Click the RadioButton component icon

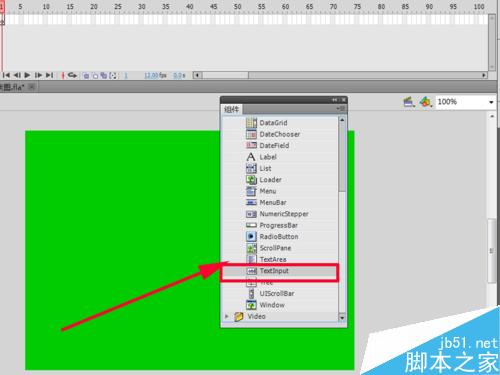tap(251, 237)
